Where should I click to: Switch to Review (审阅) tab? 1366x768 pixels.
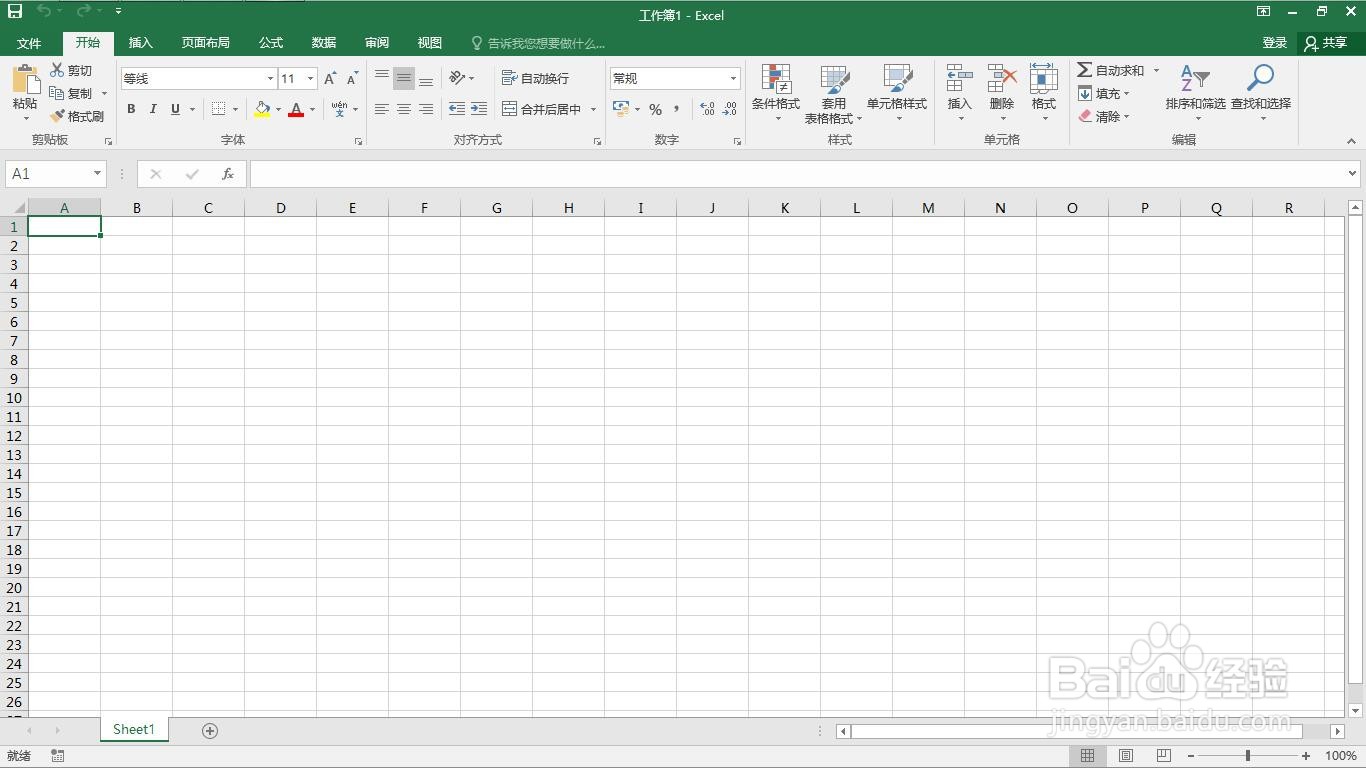[x=377, y=43]
